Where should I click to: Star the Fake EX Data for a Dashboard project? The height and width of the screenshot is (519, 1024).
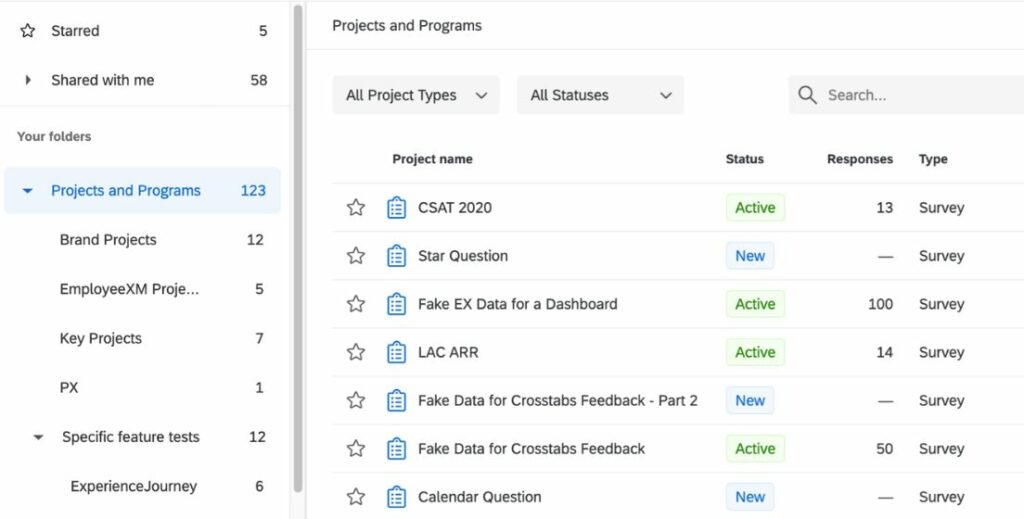(x=356, y=304)
